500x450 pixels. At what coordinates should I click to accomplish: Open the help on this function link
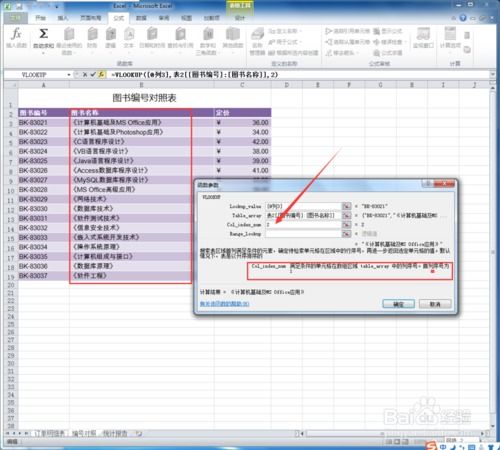point(224,304)
